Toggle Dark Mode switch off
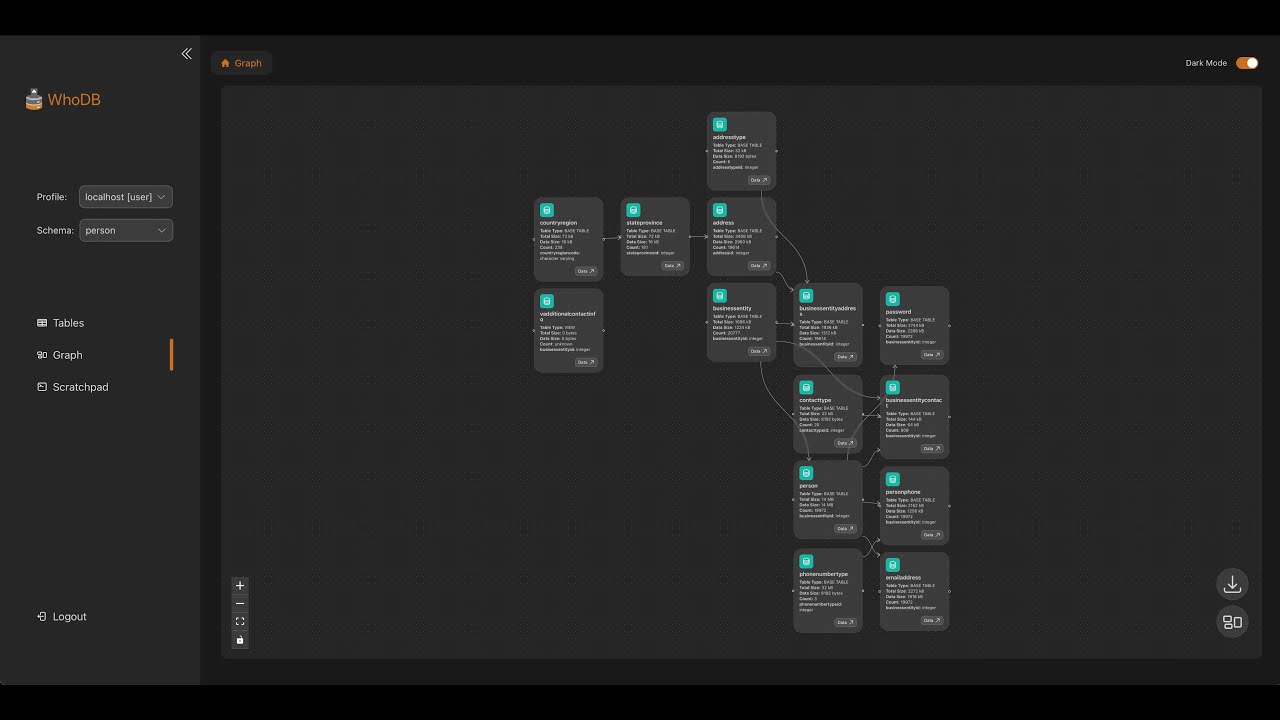The height and width of the screenshot is (720, 1280). pyautogui.click(x=1247, y=63)
